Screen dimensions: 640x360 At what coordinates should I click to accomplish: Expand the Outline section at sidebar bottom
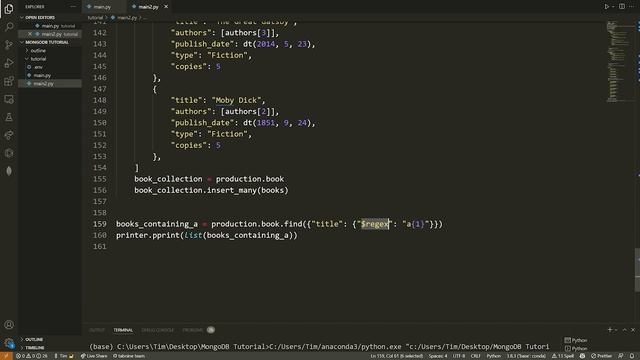[50, 339]
